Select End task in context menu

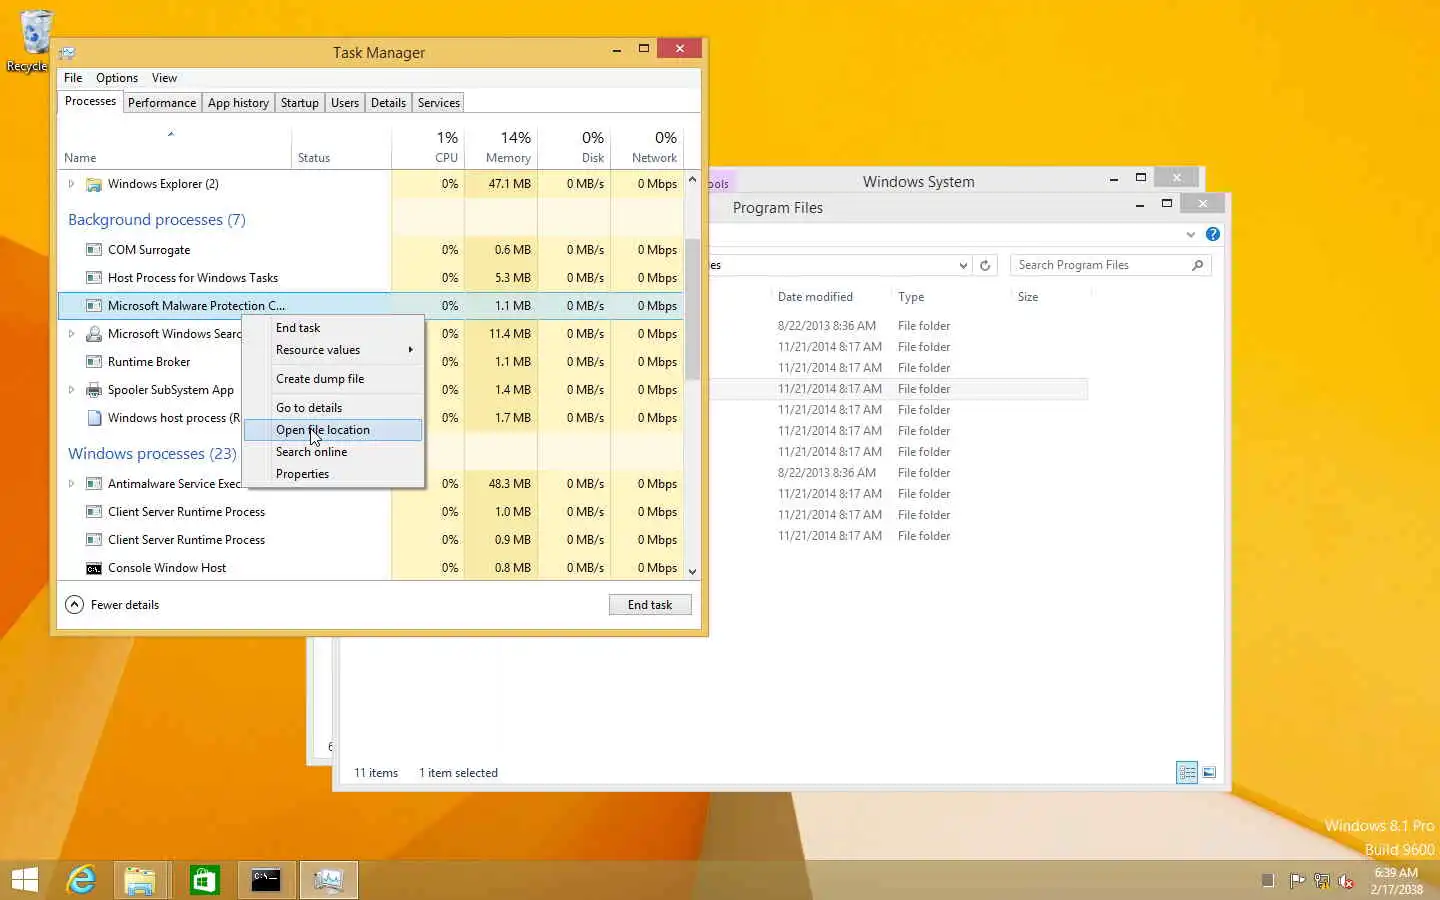(x=334, y=328)
